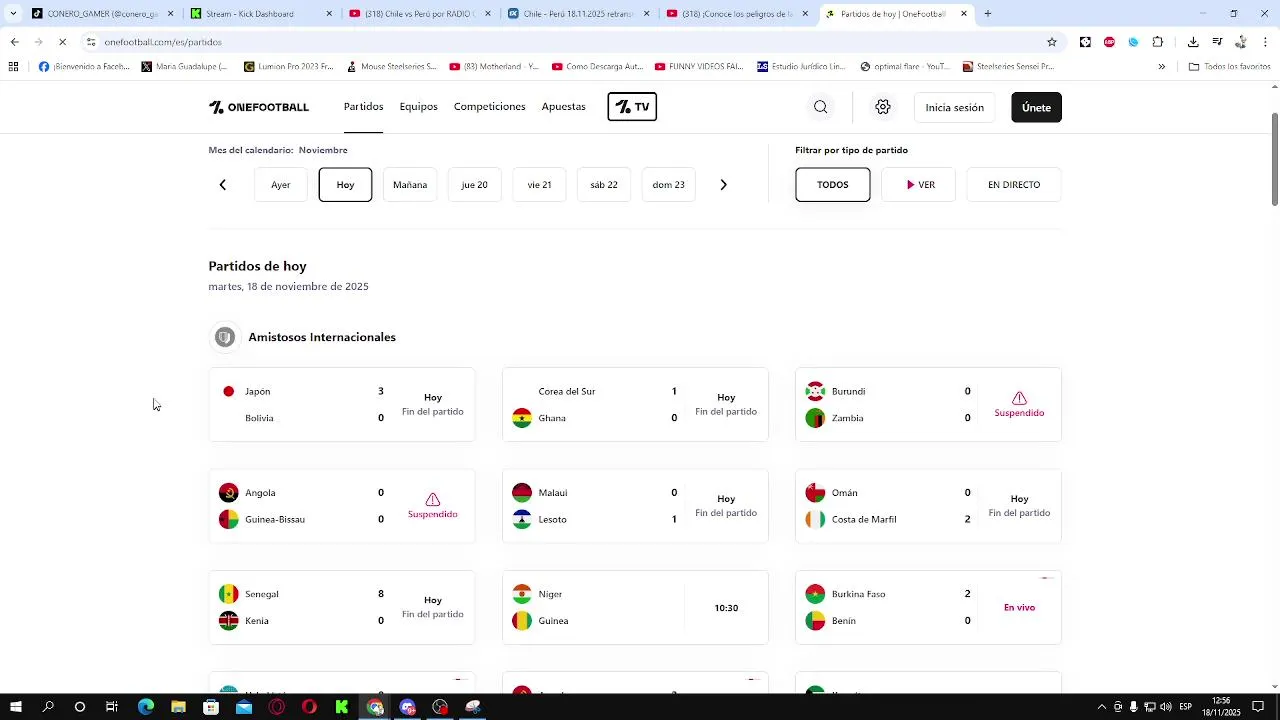The image size is (1280, 720).
Task: Open the tab search dropdown arrow
Action: click(x=13, y=14)
